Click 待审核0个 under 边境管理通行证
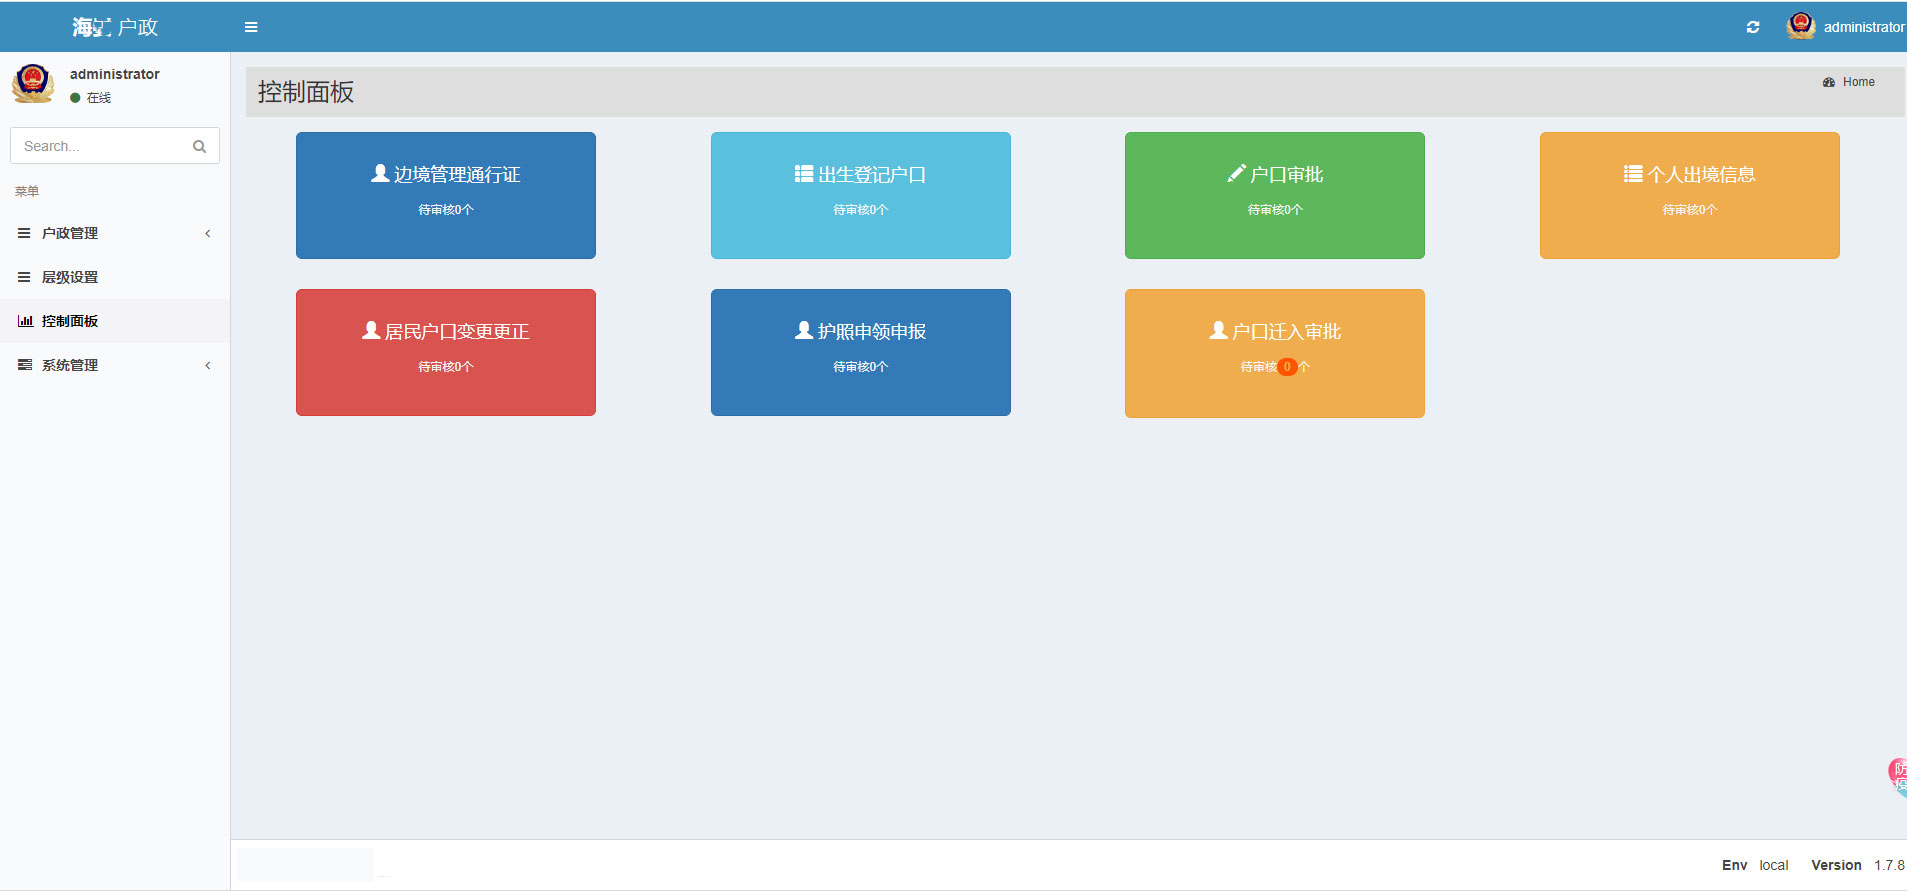 446,210
